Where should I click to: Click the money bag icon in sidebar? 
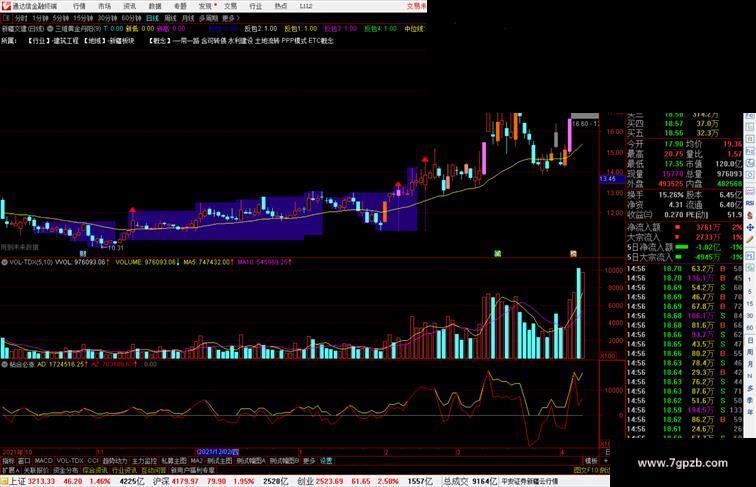coord(750,215)
